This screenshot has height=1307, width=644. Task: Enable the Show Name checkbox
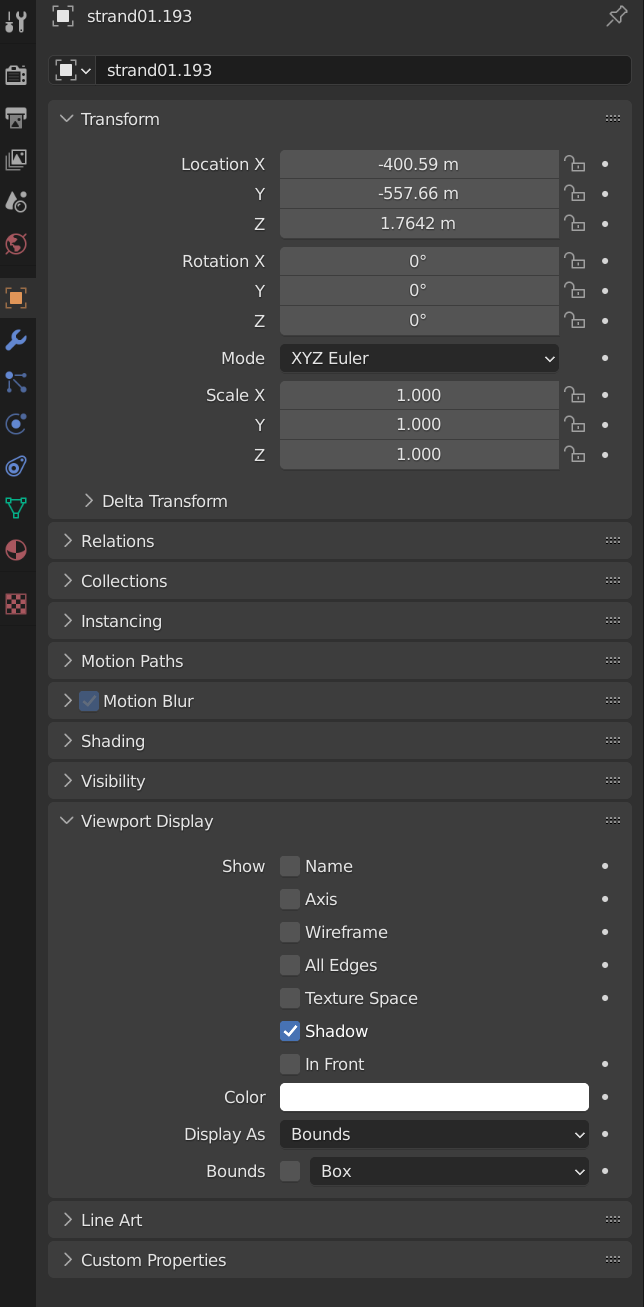(290, 866)
